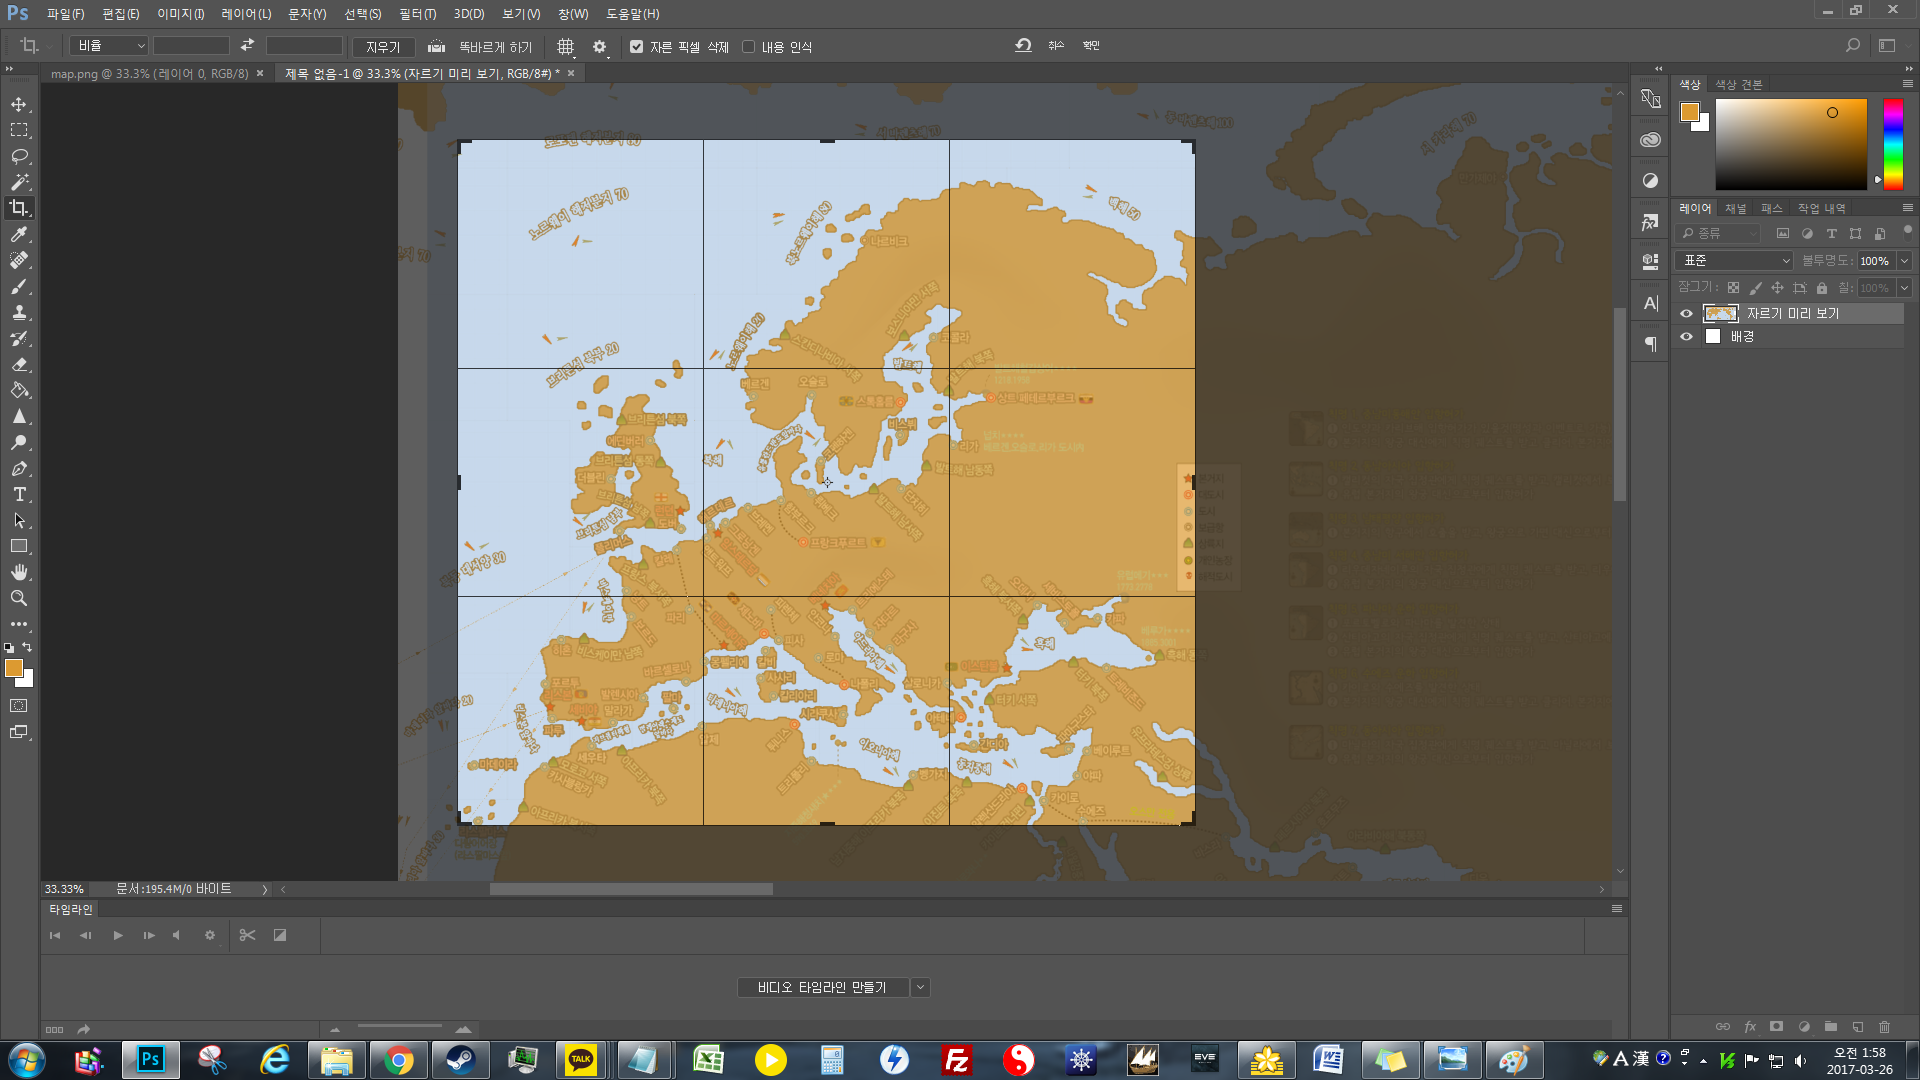Hide the 배경 layer

point(1686,337)
